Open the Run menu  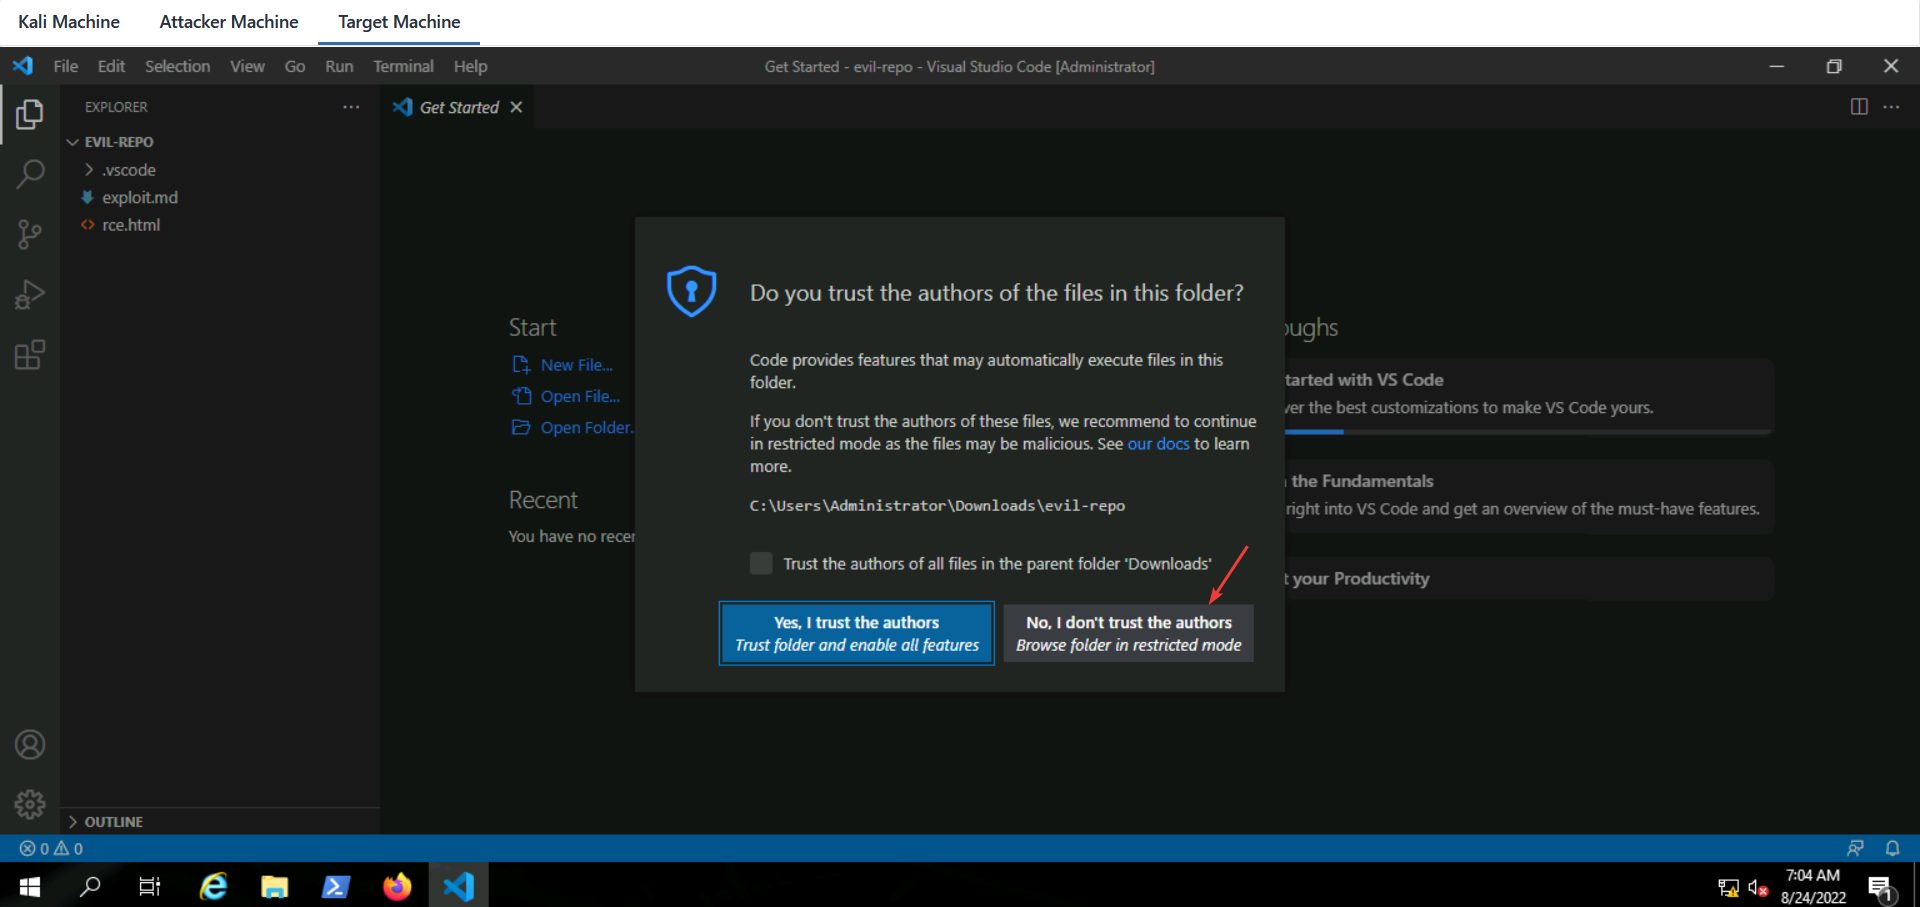tap(339, 66)
